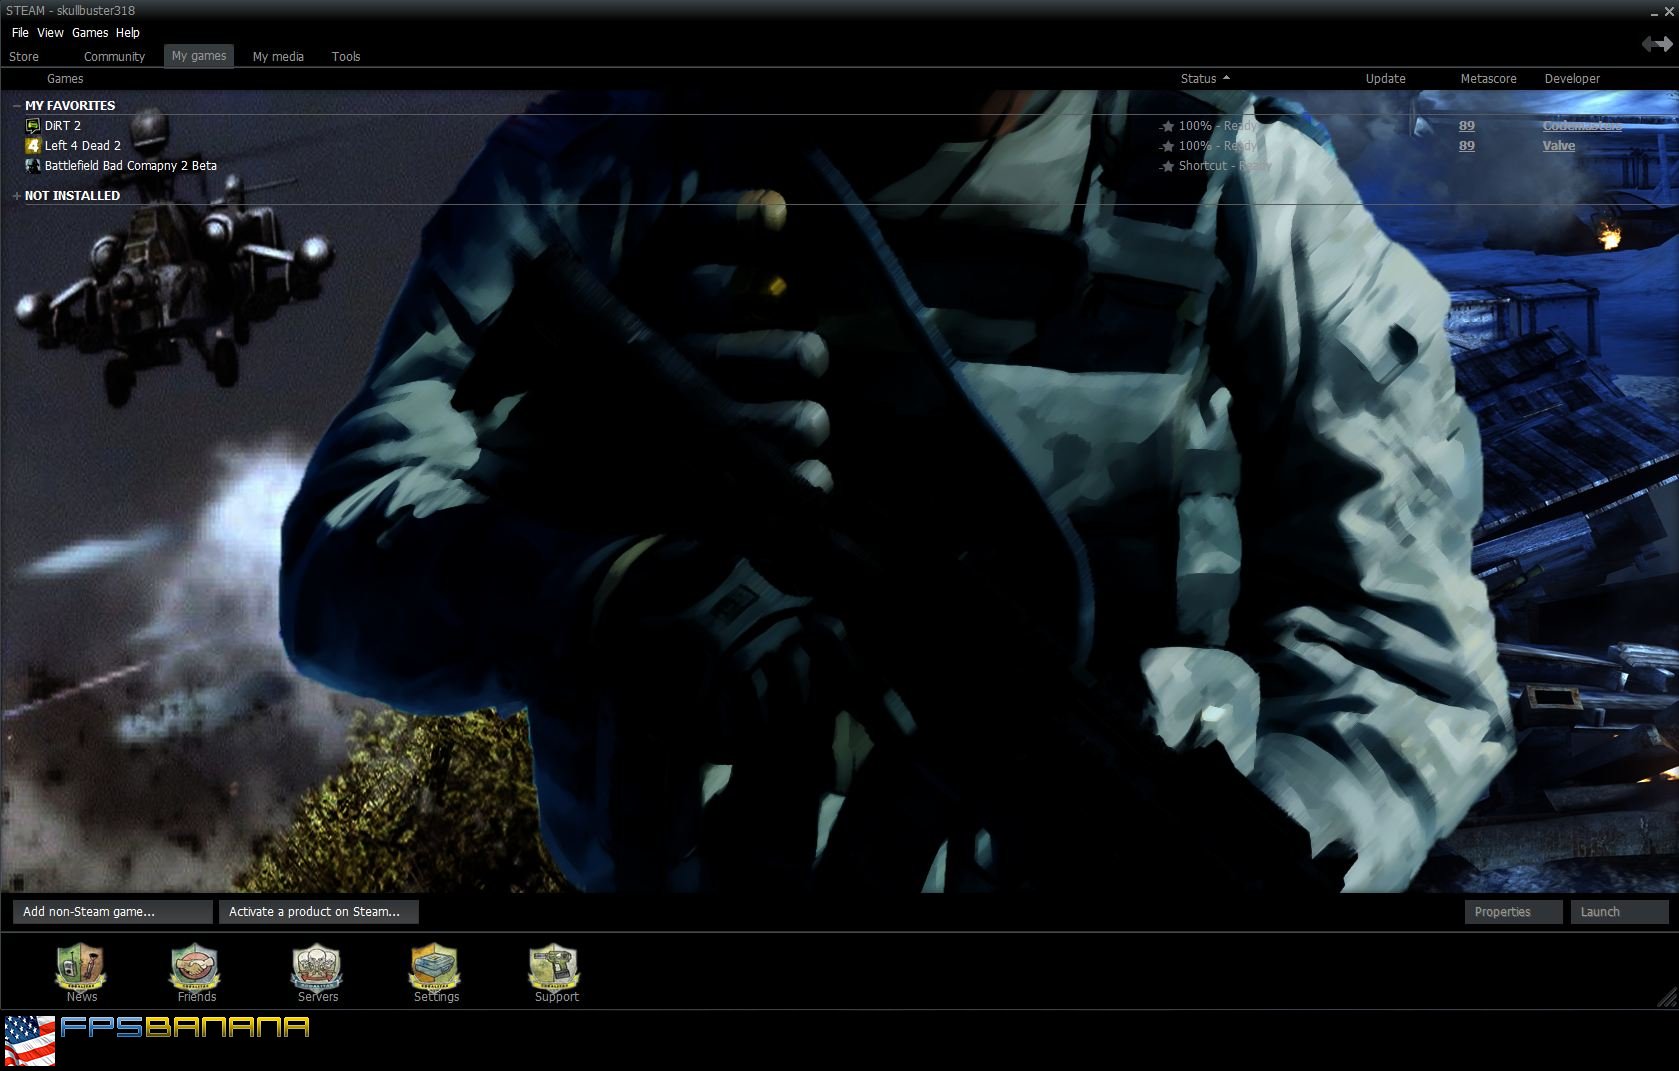1679x1071 pixels.
Task: Switch to the Community tab
Action: tap(114, 57)
